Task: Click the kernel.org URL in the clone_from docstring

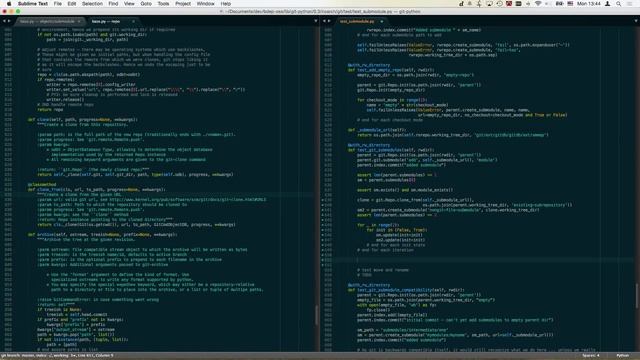Action: (188, 200)
